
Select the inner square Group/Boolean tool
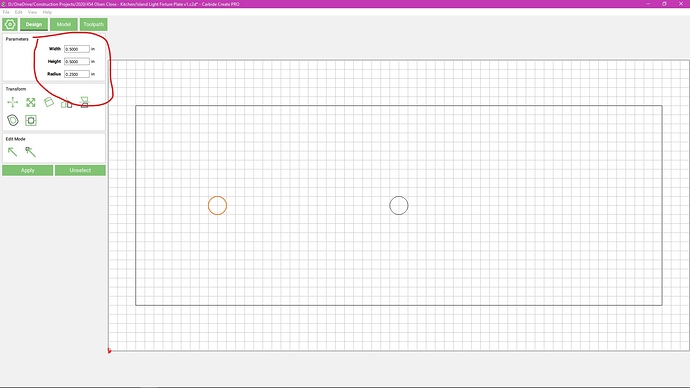pyautogui.click(x=31, y=120)
